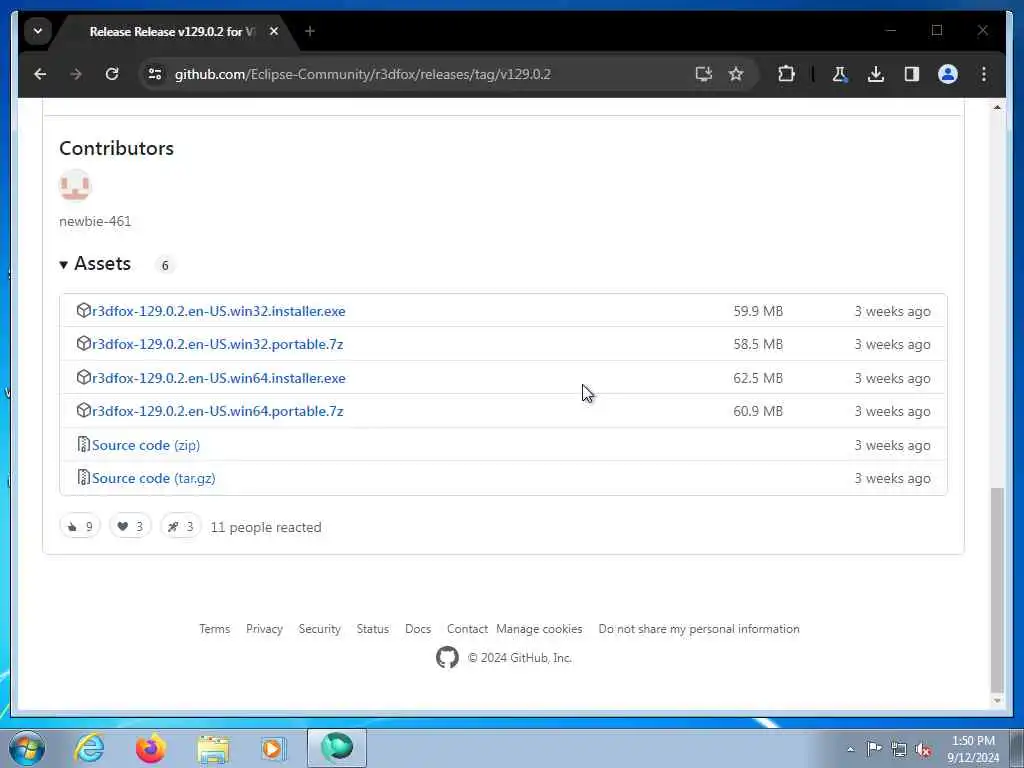Open Windows Explorer from taskbar
The height and width of the screenshot is (768, 1024).
point(213,749)
